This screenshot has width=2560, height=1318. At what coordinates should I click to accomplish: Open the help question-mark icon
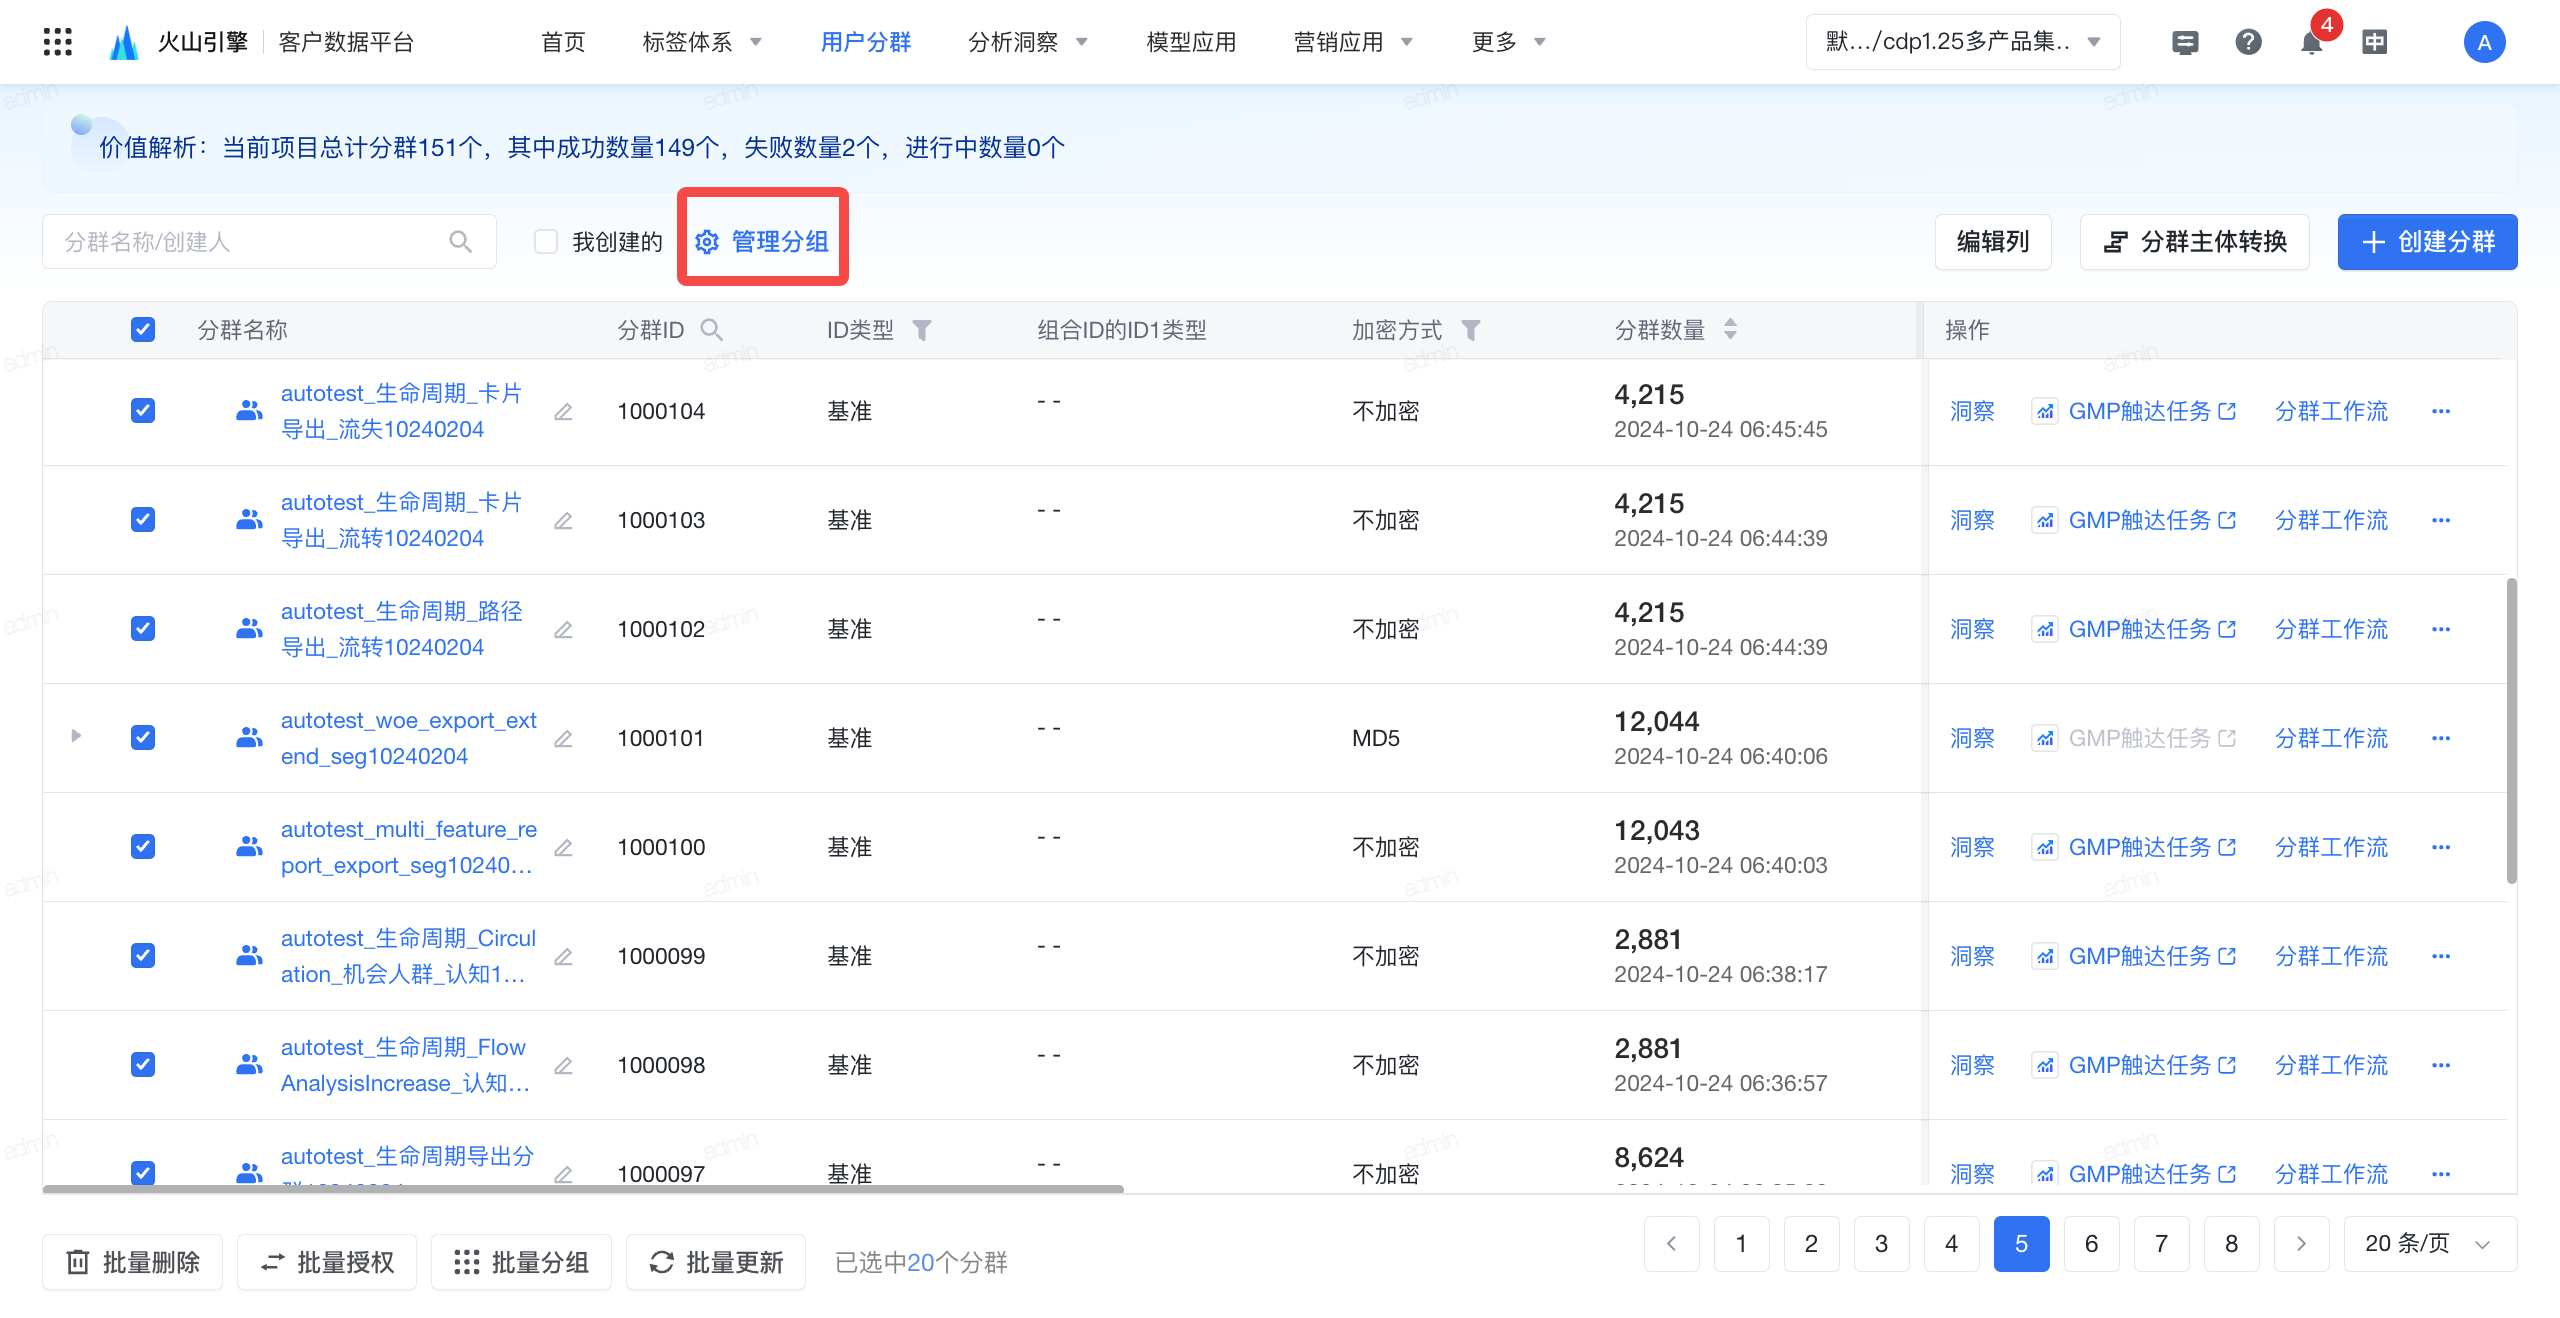[x=2248, y=42]
